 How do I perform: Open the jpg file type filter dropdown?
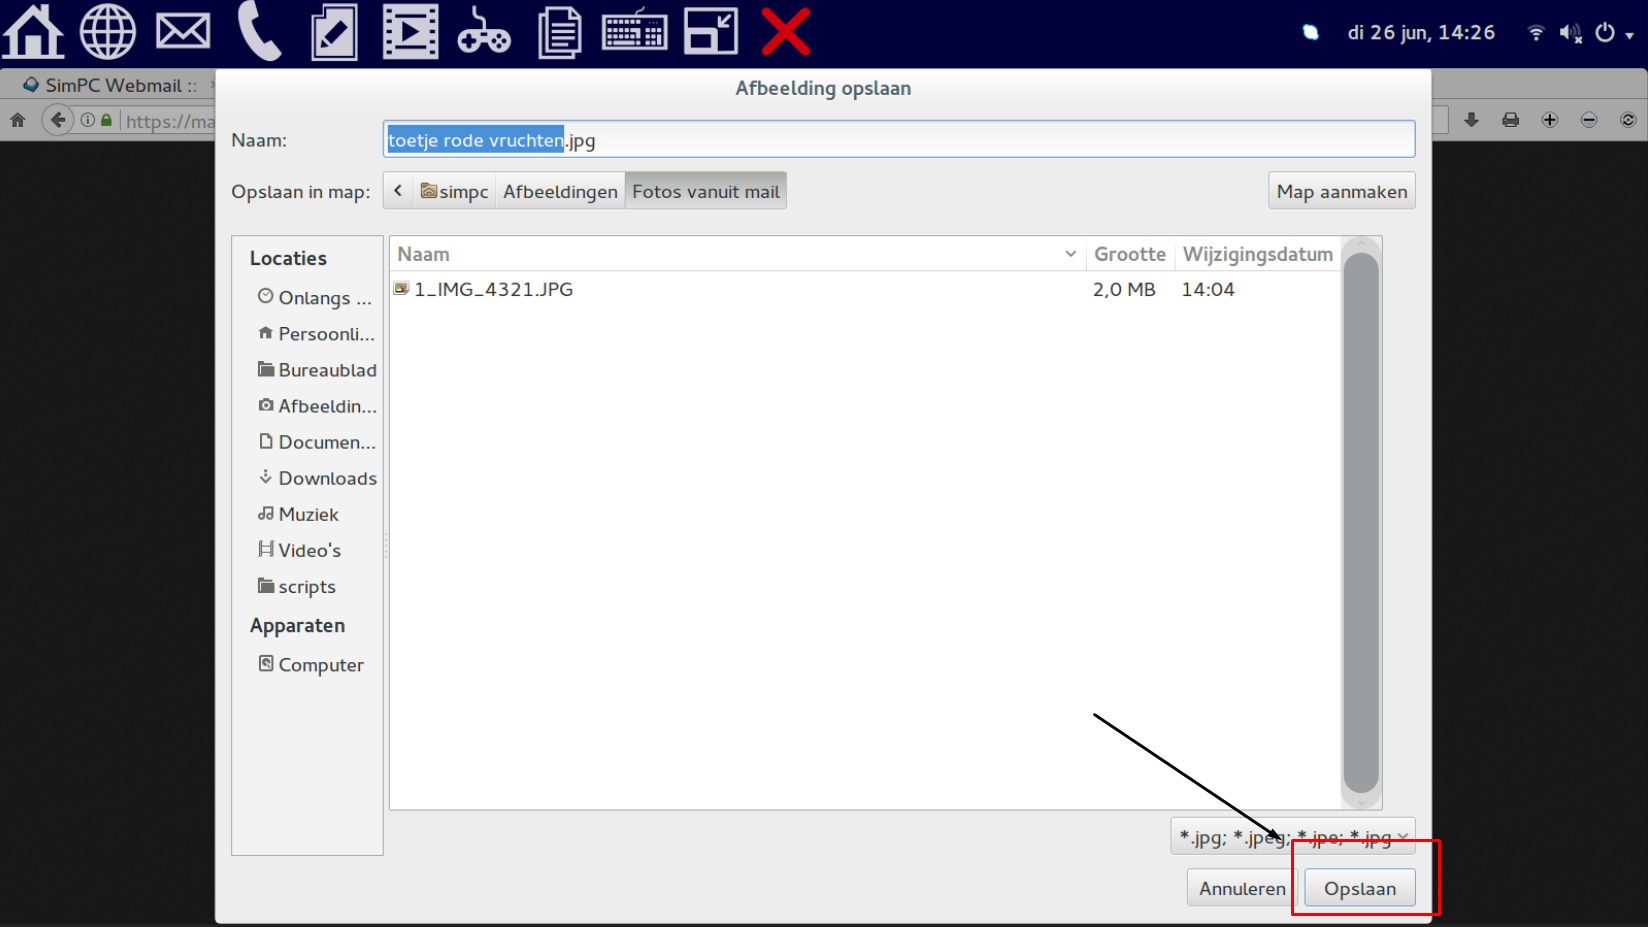coord(1293,837)
